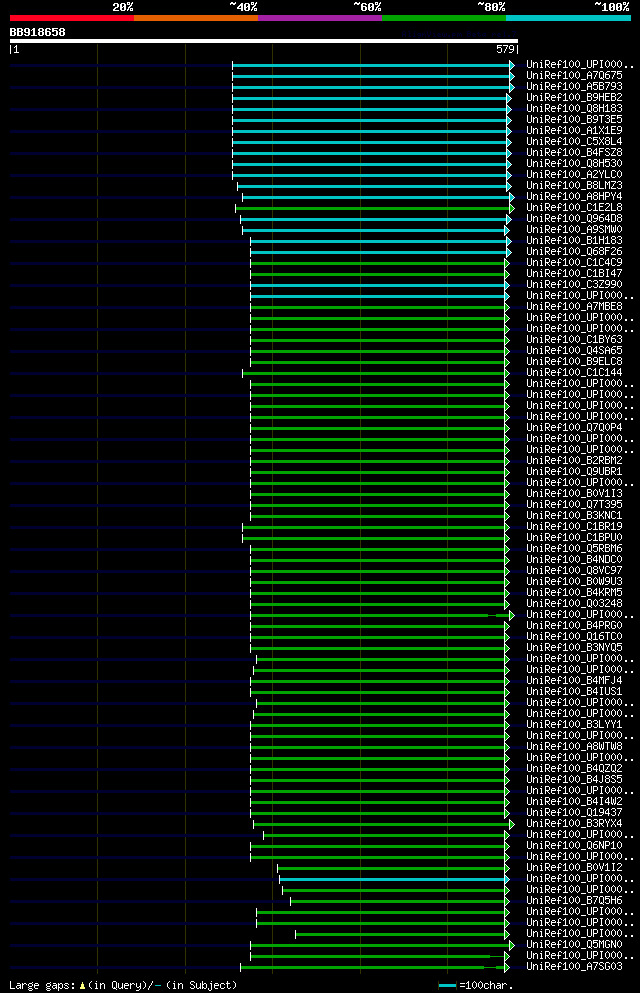The image size is (640, 993).
Task: Select UniRef100_C1BPU0 label
Action: (574, 538)
